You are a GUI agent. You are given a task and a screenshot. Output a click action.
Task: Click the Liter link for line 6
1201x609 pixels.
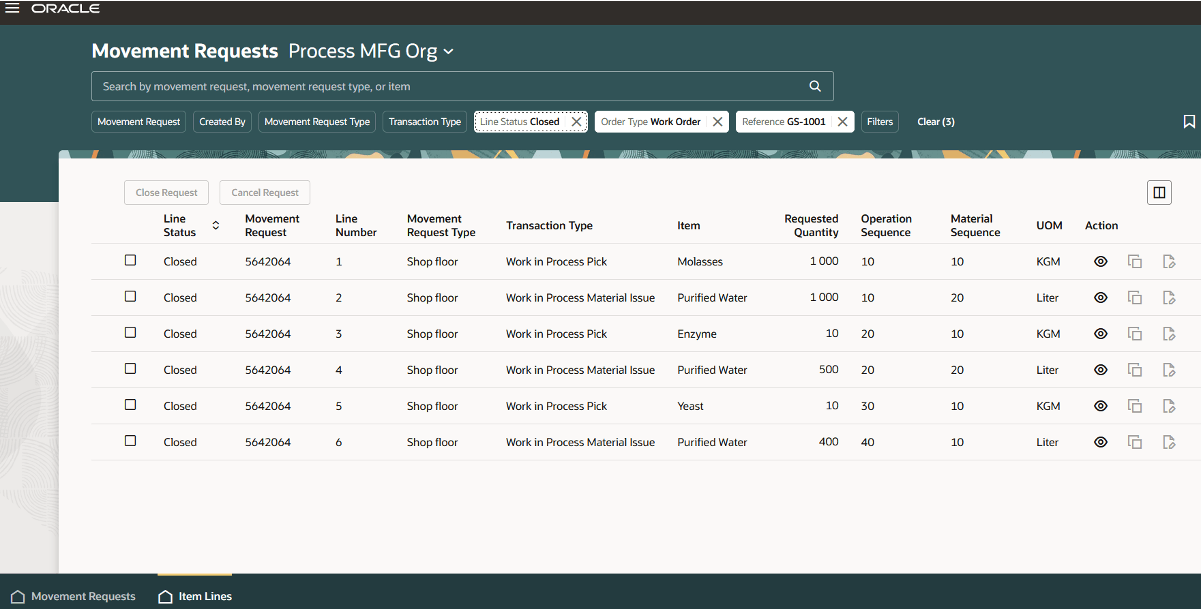[x=1047, y=442]
